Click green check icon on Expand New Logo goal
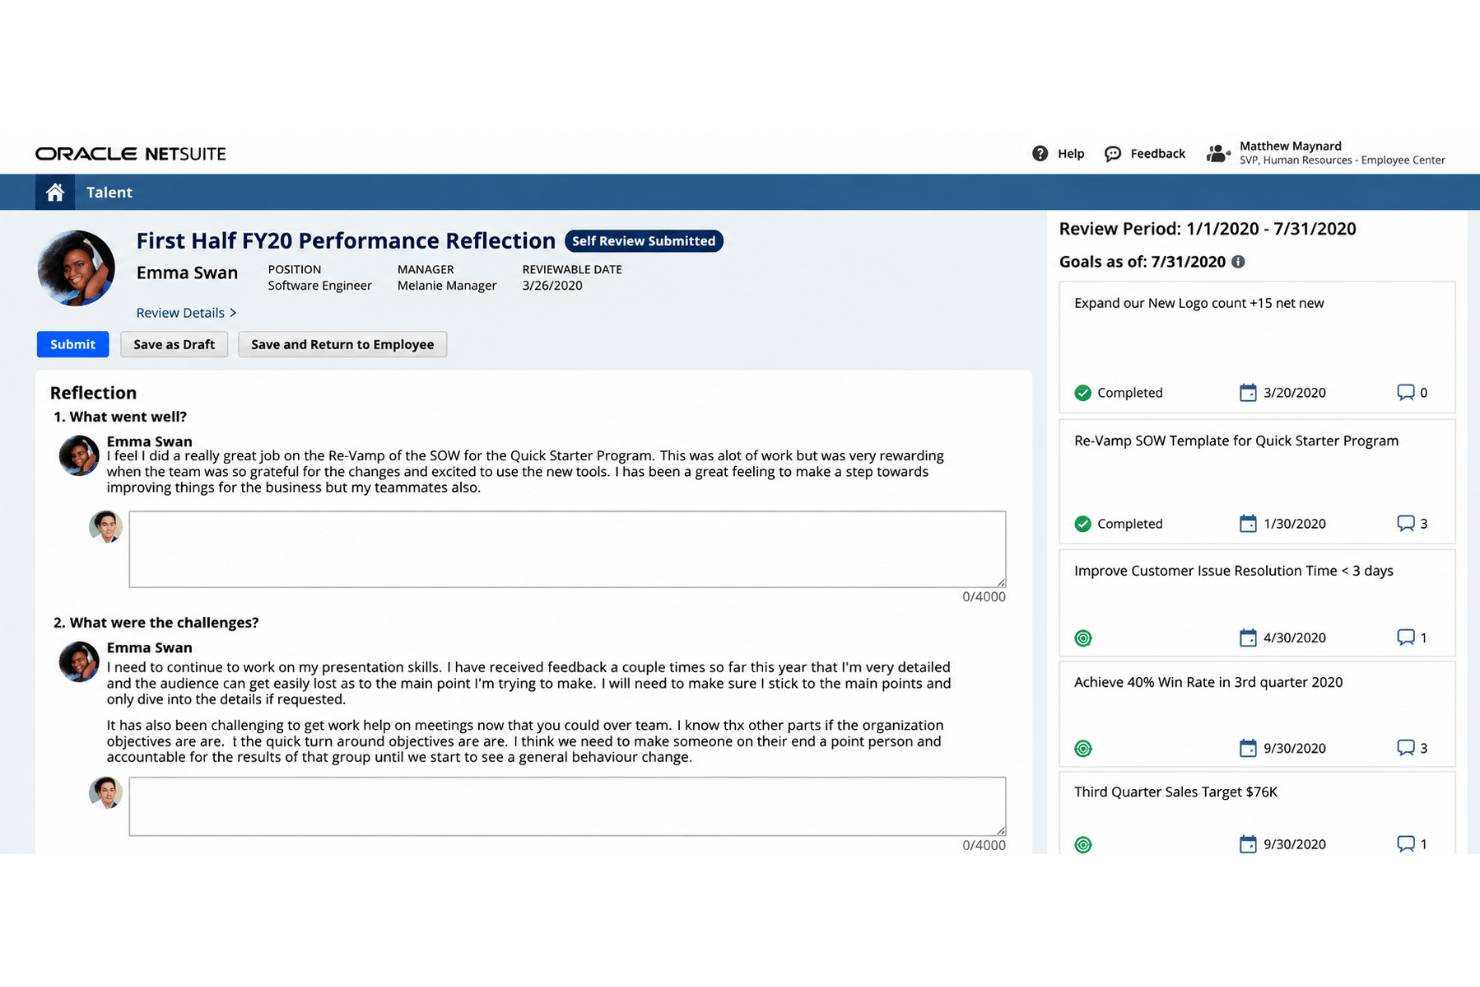The height and width of the screenshot is (987, 1480). 1083,393
